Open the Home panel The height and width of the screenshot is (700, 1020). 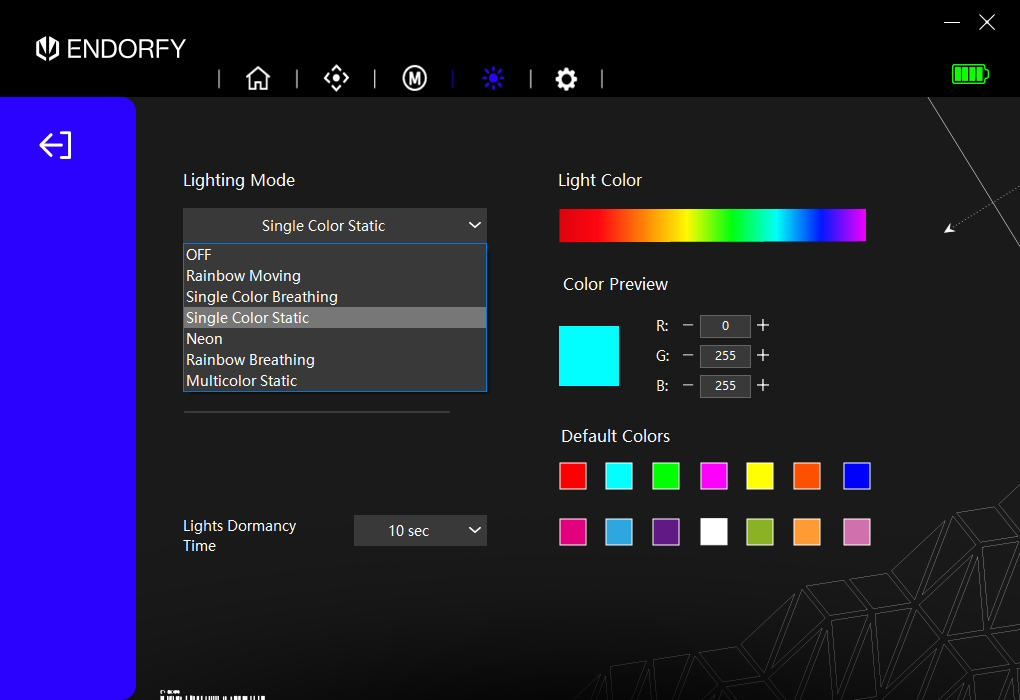click(x=257, y=78)
